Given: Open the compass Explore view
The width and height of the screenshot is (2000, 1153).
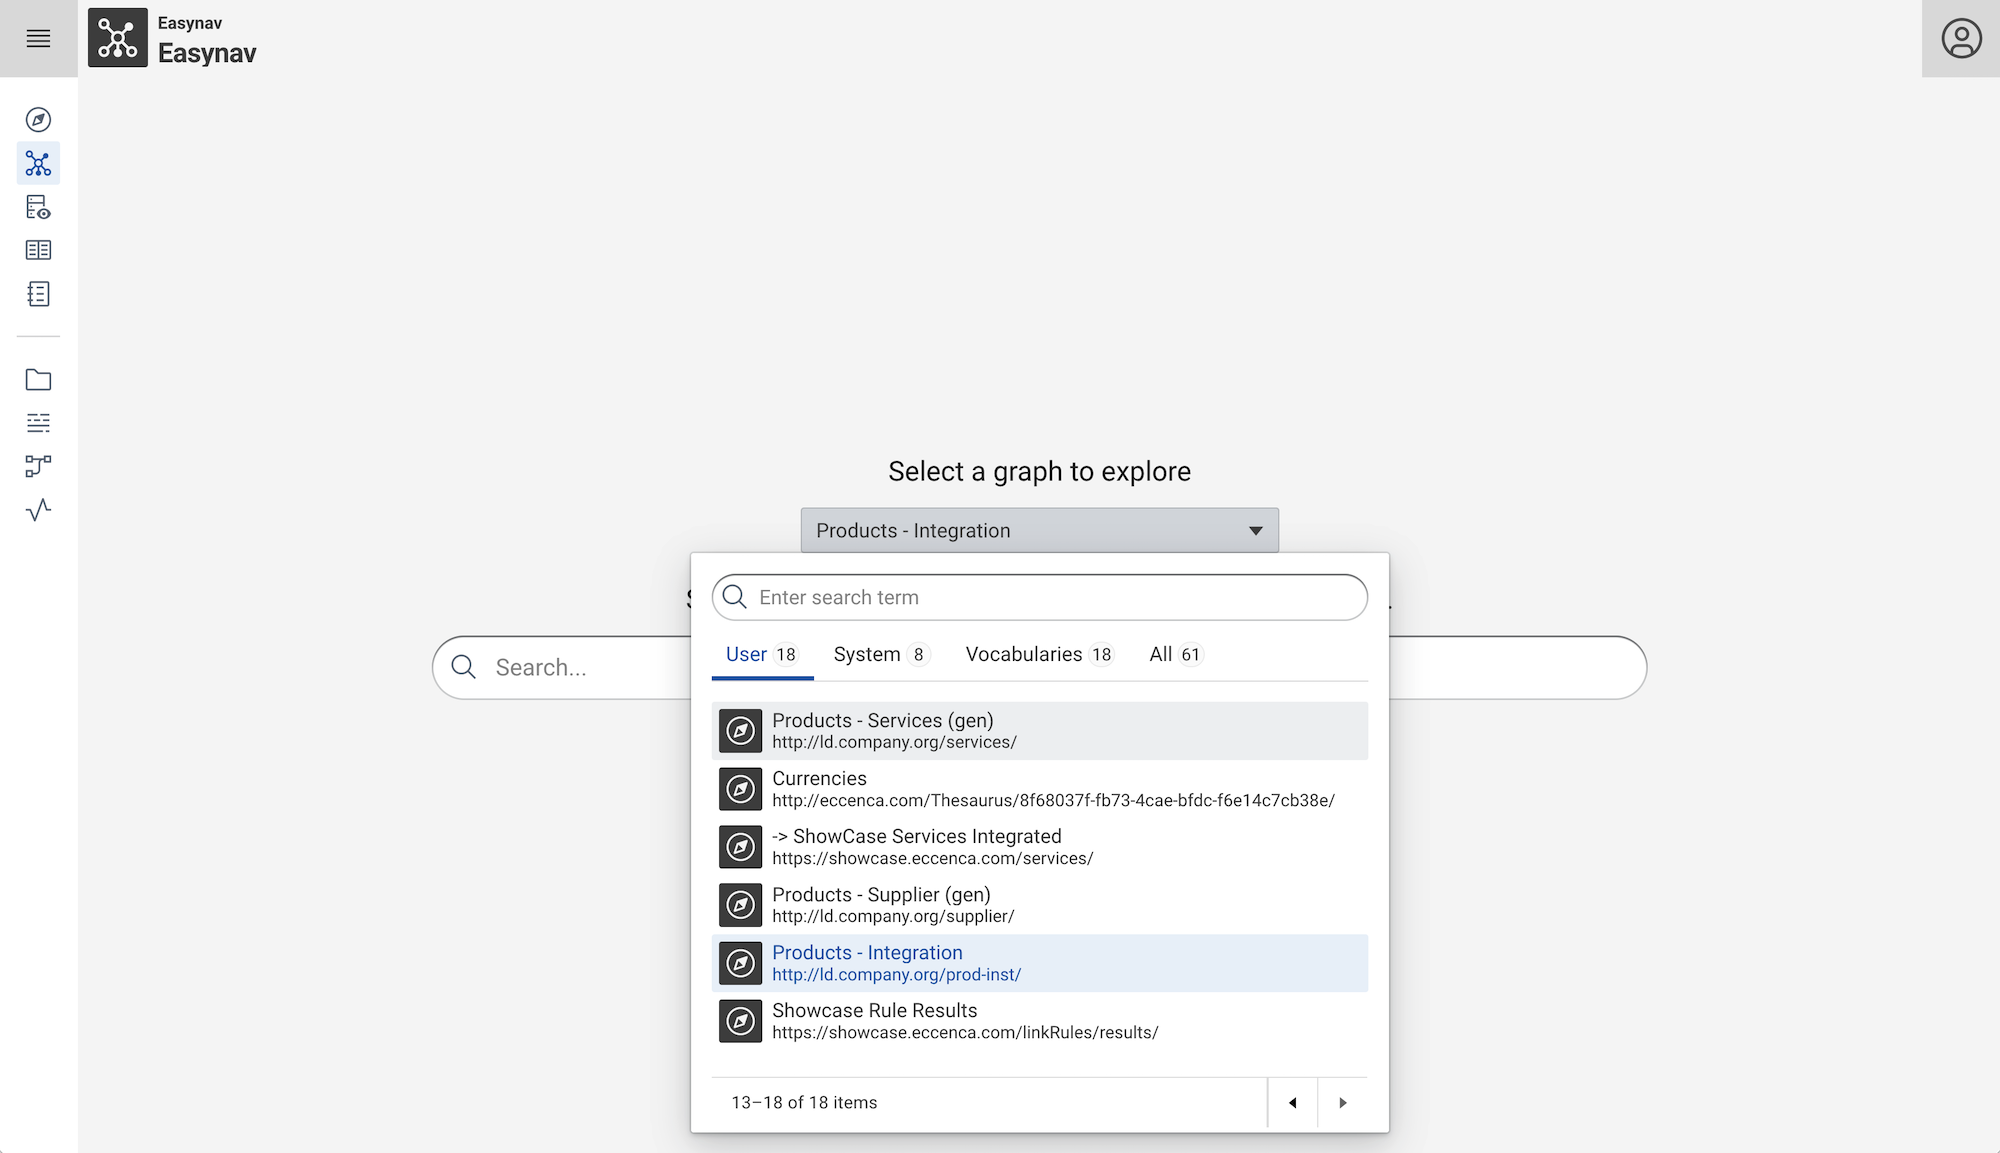Looking at the screenshot, I should click(38, 119).
